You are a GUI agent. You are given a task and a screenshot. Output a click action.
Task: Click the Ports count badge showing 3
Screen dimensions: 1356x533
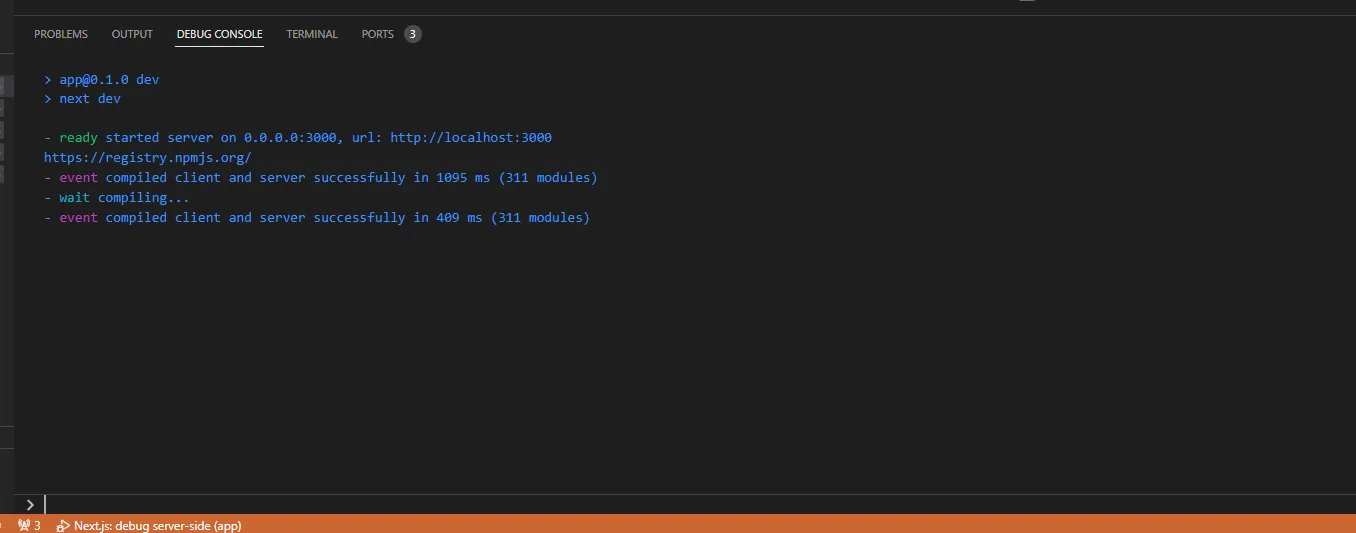pyautogui.click(x=413, y=34)
